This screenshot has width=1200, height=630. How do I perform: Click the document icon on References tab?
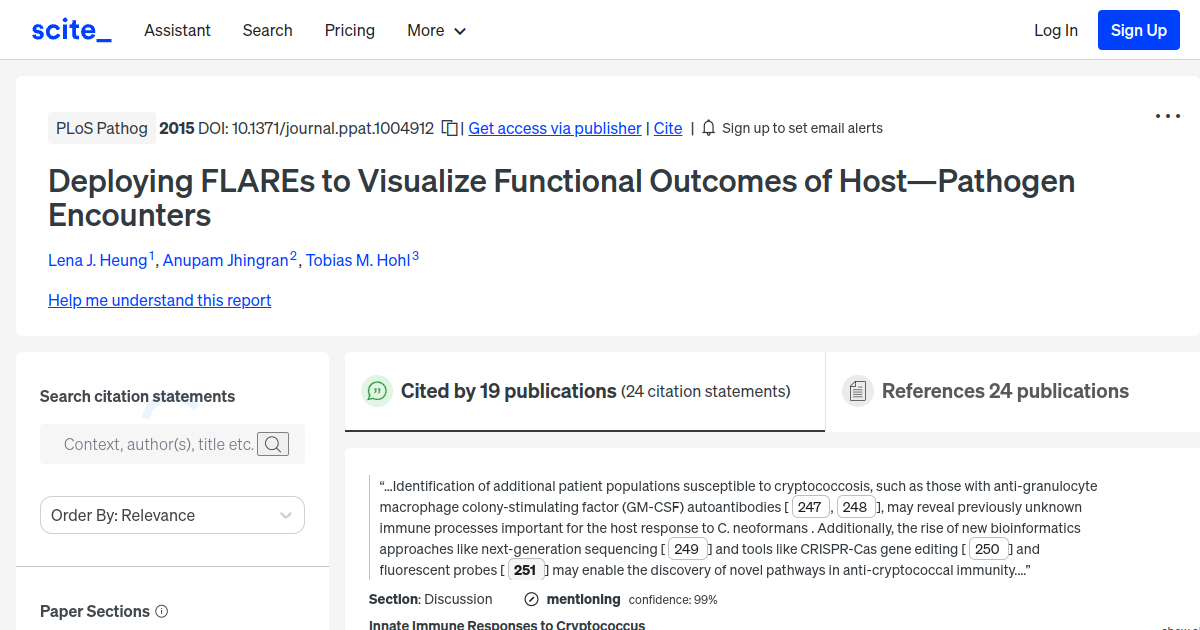coord(858,390)
